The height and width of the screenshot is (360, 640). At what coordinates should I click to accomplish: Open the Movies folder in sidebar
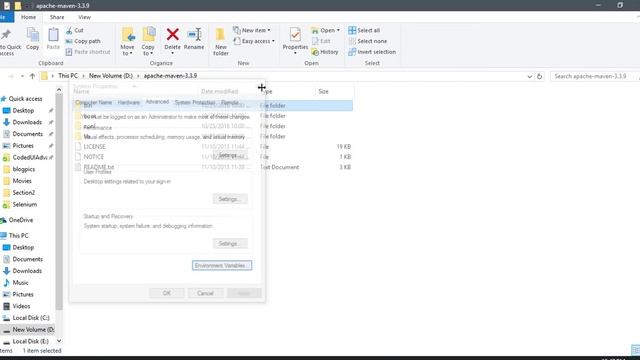pyautogui.click(x=22, y=181)
